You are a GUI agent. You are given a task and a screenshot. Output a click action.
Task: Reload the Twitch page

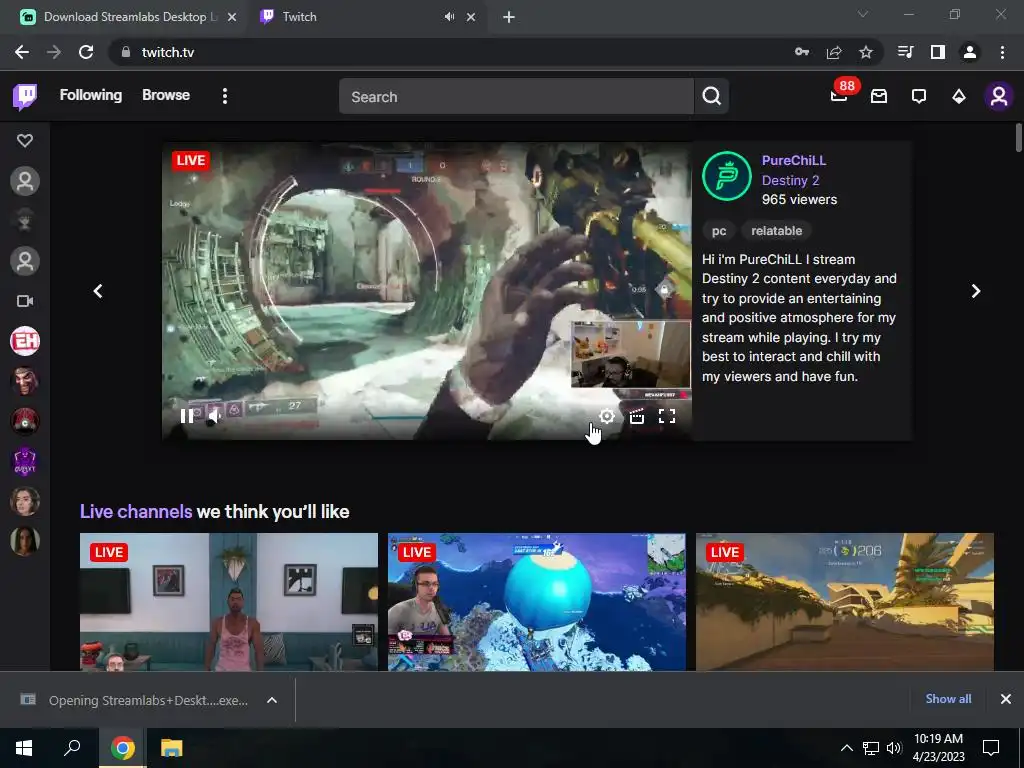(86, 52)
